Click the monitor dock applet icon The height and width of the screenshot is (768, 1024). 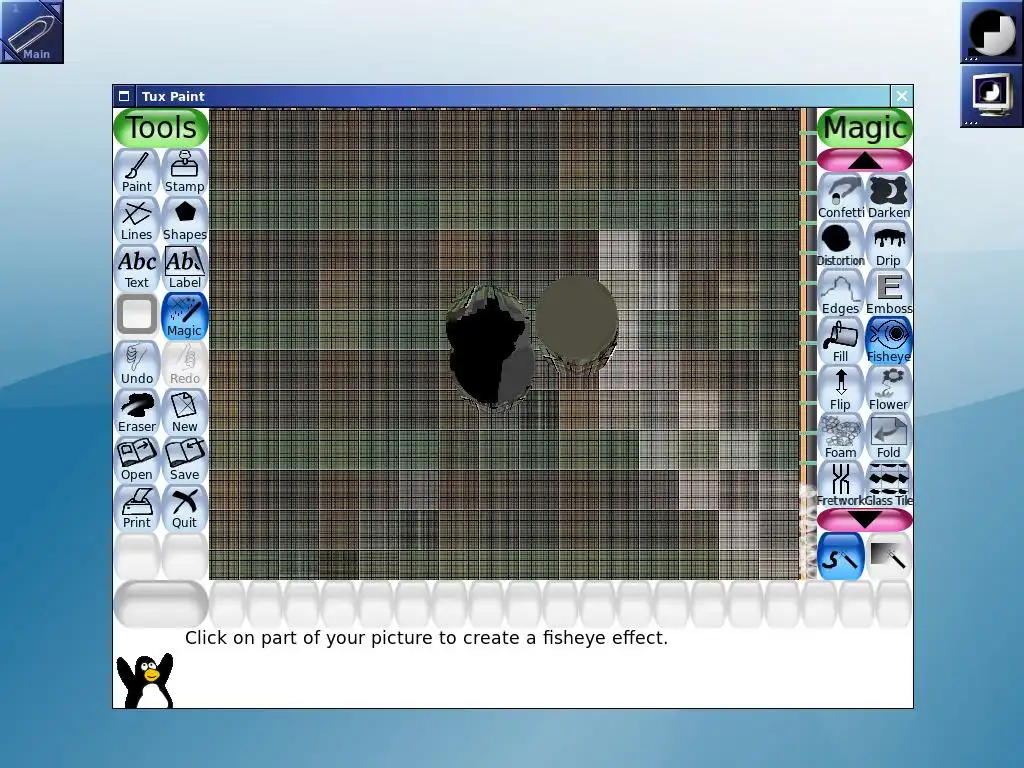[x=991, y=95]
